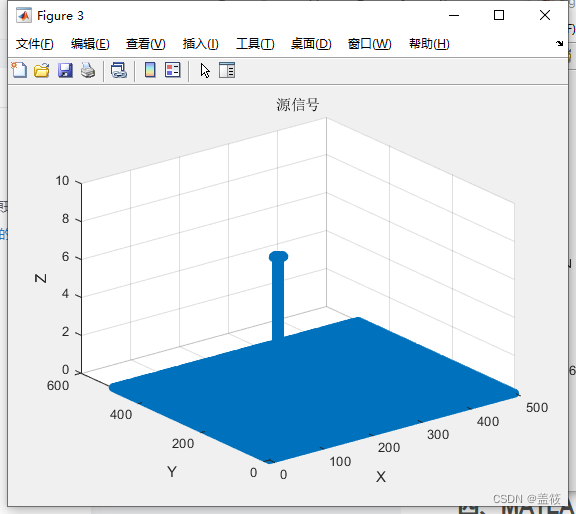The width and height of the screenshot is (576, 514).
Task: Maximize the Figure 3 window
Action: point(499,15)
